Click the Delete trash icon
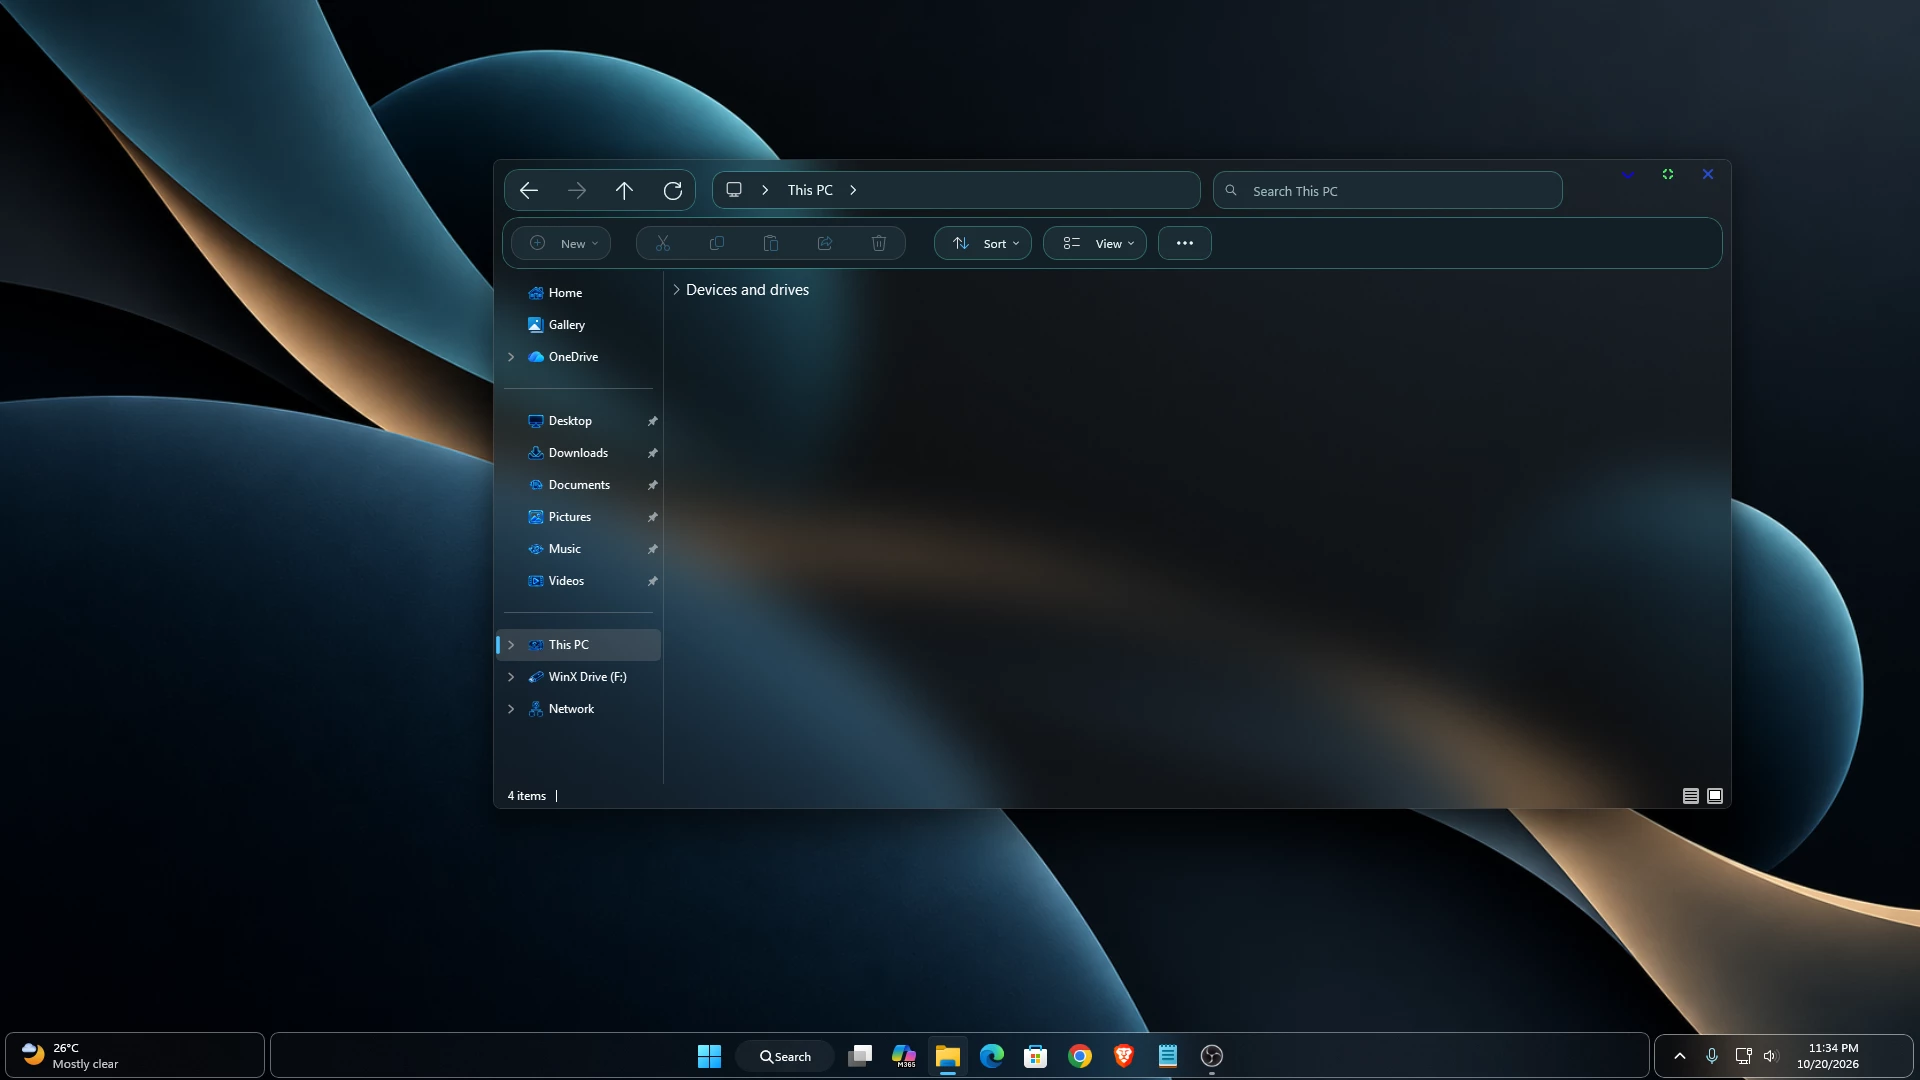This screenshot has height=1080, width=1920. pyautogui.click(x=879, y=243)
